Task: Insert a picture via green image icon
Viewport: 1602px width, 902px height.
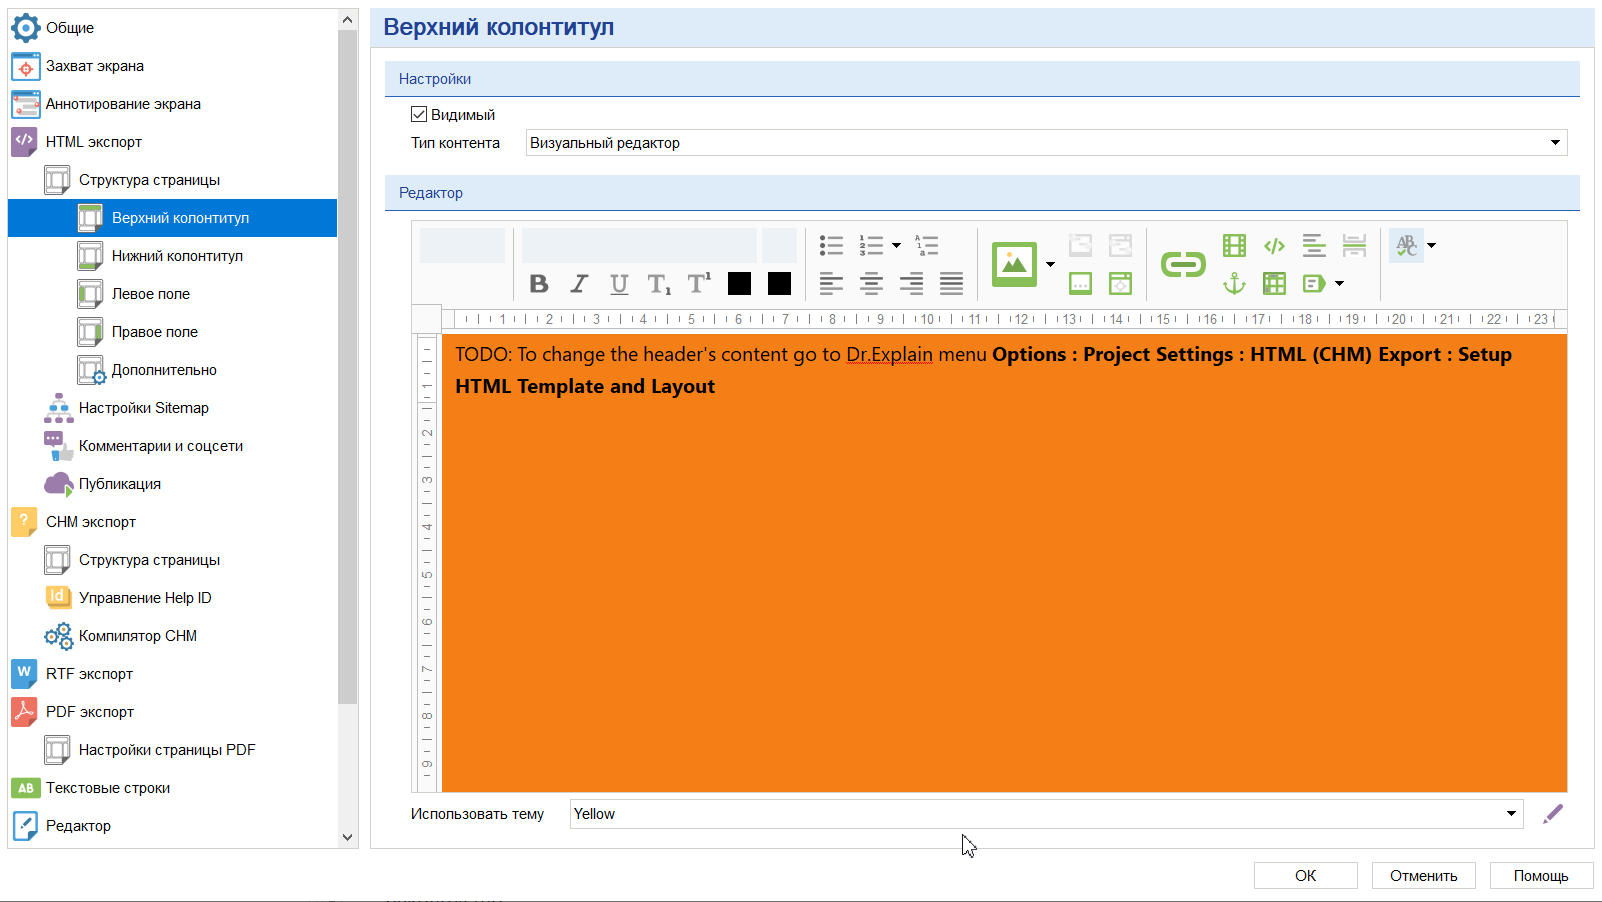Action: click(1014, 264)
